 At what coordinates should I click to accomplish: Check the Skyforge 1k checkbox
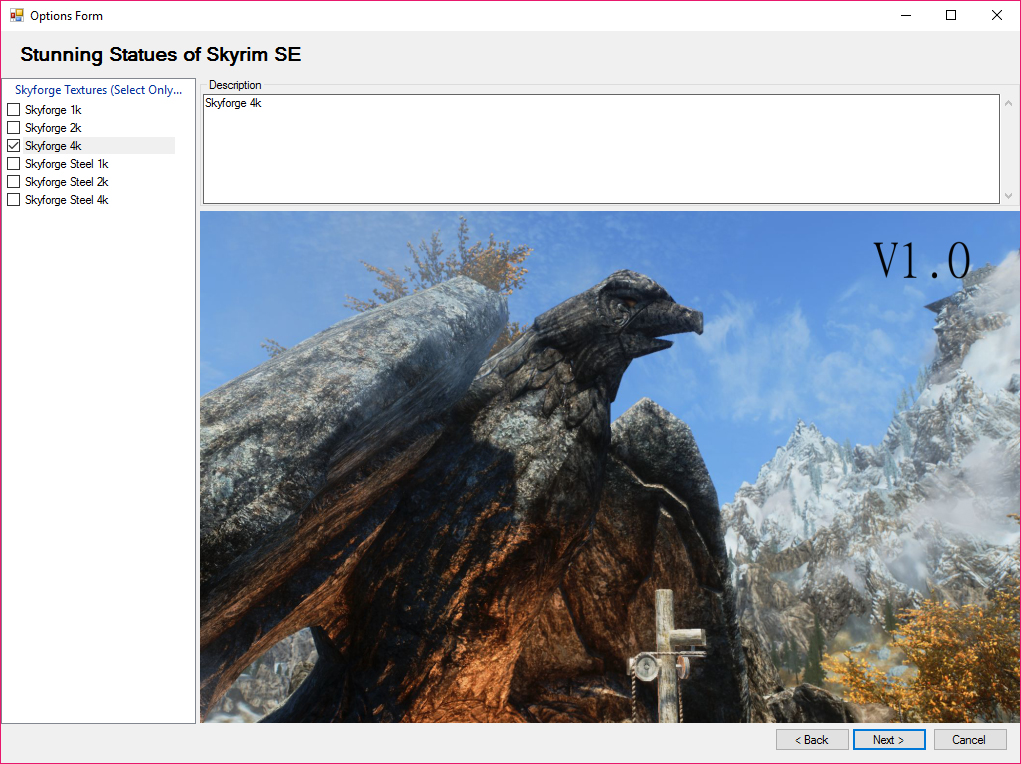click(14, 109)
